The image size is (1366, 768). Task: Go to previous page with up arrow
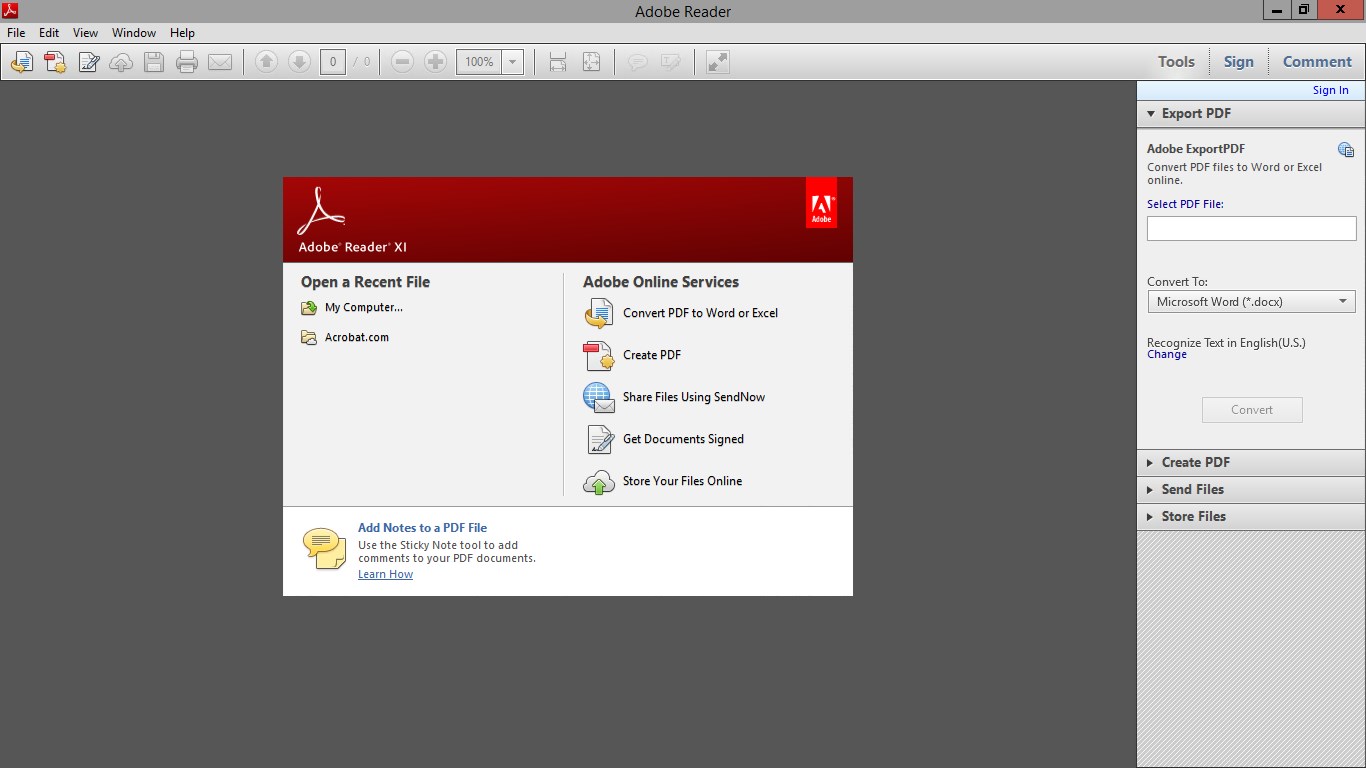pos(266,62)
